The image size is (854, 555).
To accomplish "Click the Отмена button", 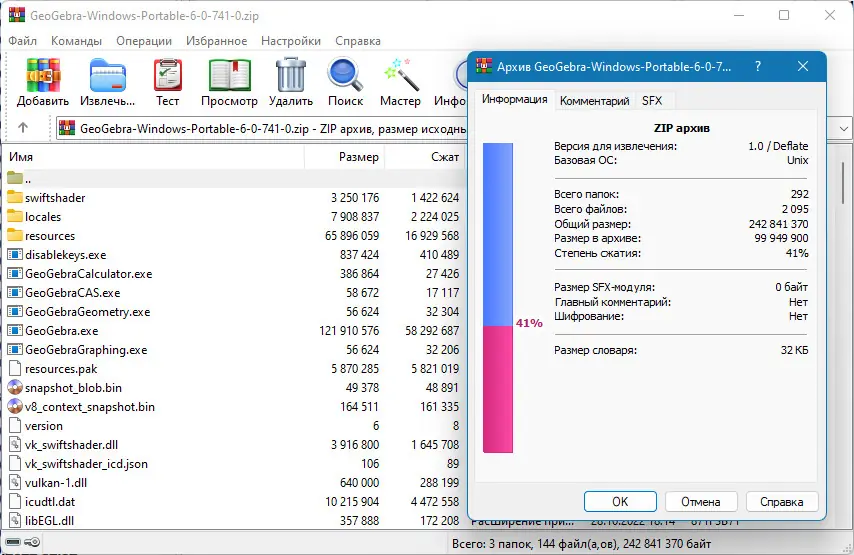I will pyautogui.click(x=701, y=502).
